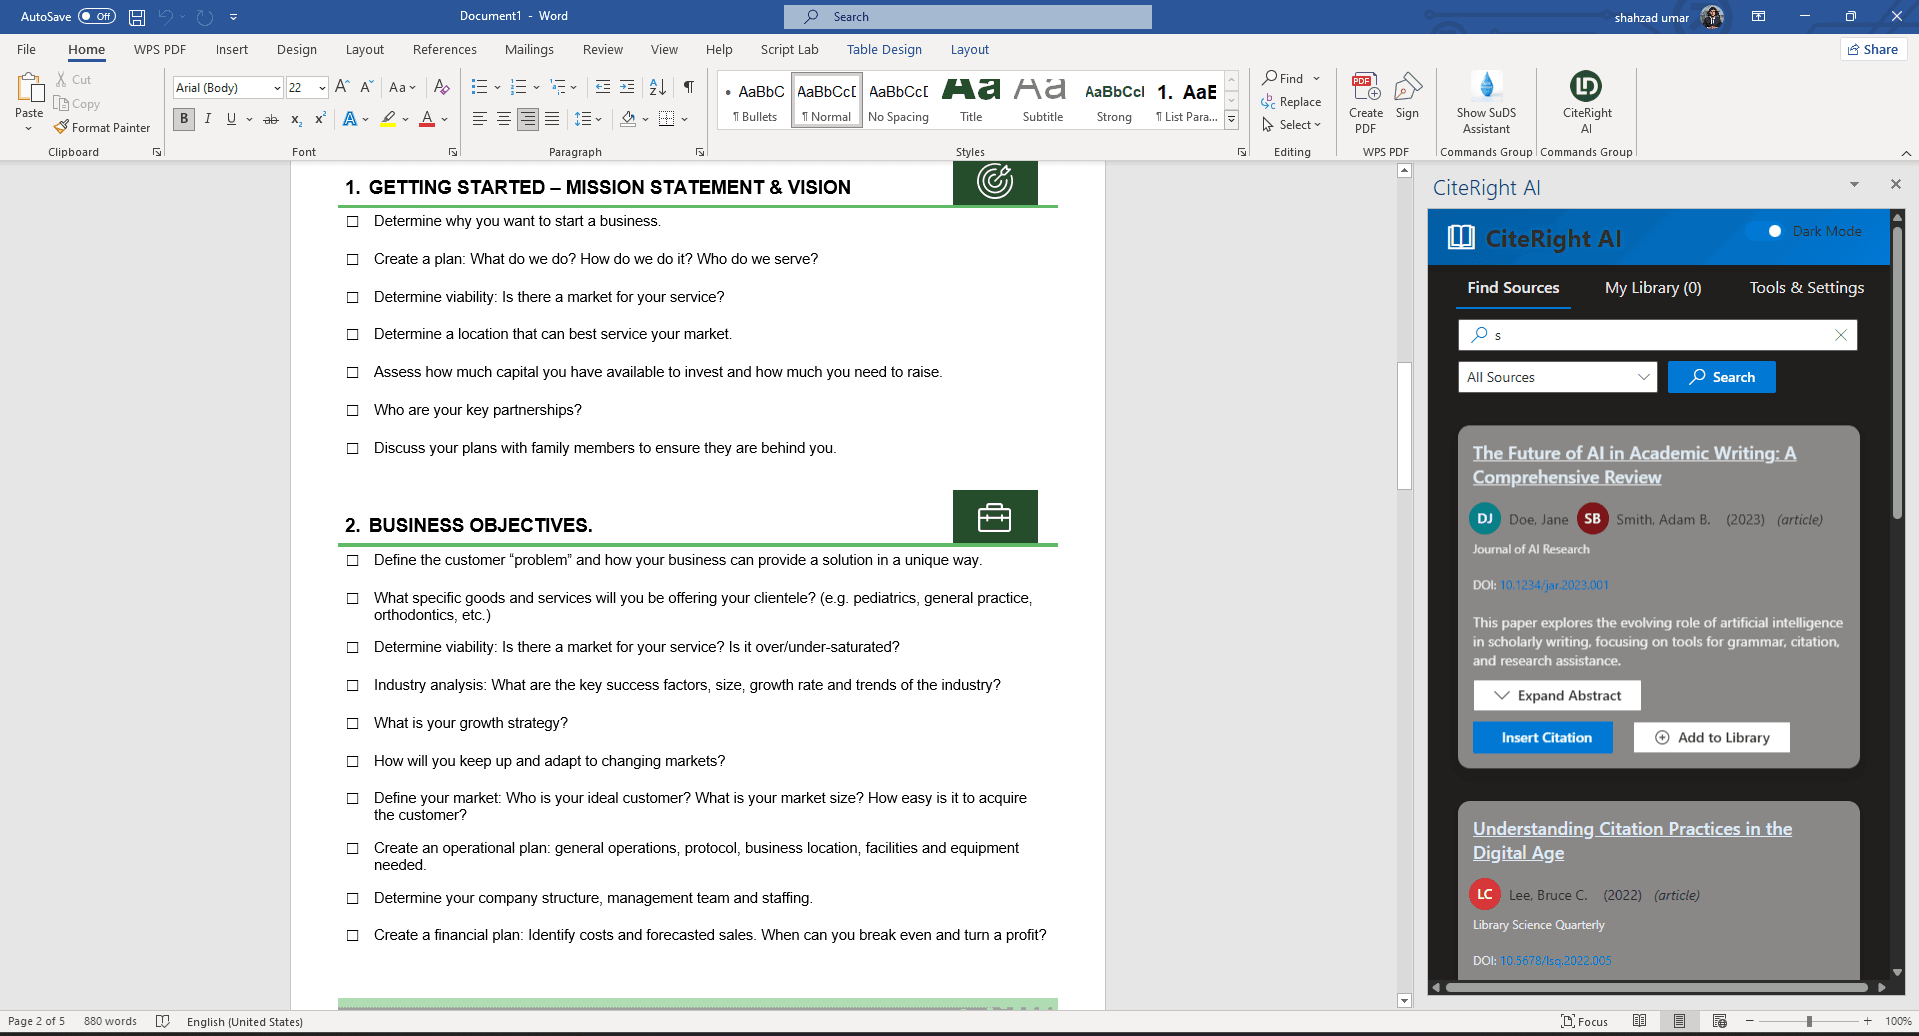Click Create PDF icon
The image size is (1919, 1036).
click(1366, 102)
